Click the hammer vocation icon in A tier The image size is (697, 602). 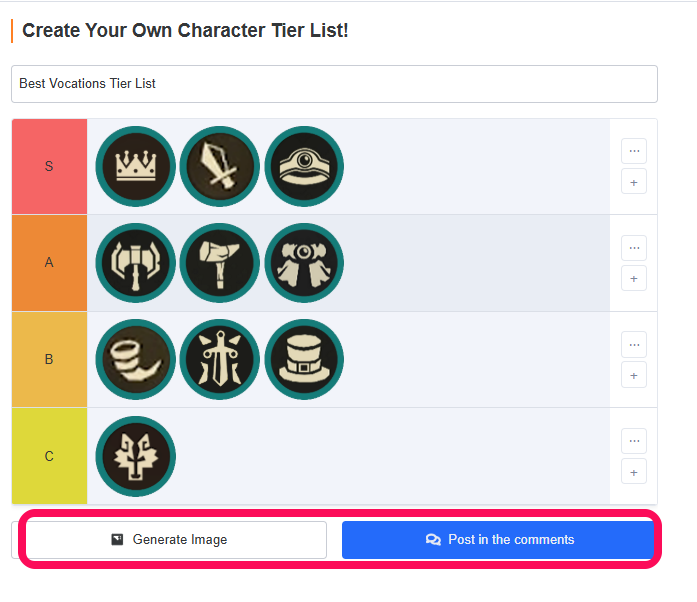click(220, 263)
